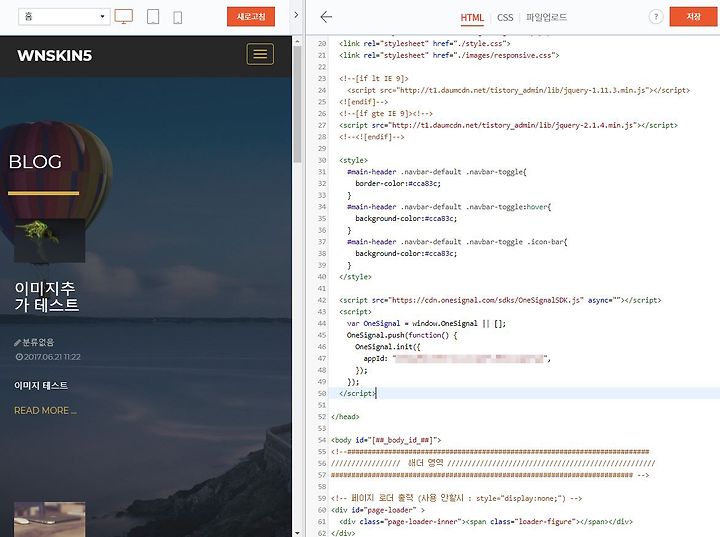Go back using the left arrow icon

[326, 17]
